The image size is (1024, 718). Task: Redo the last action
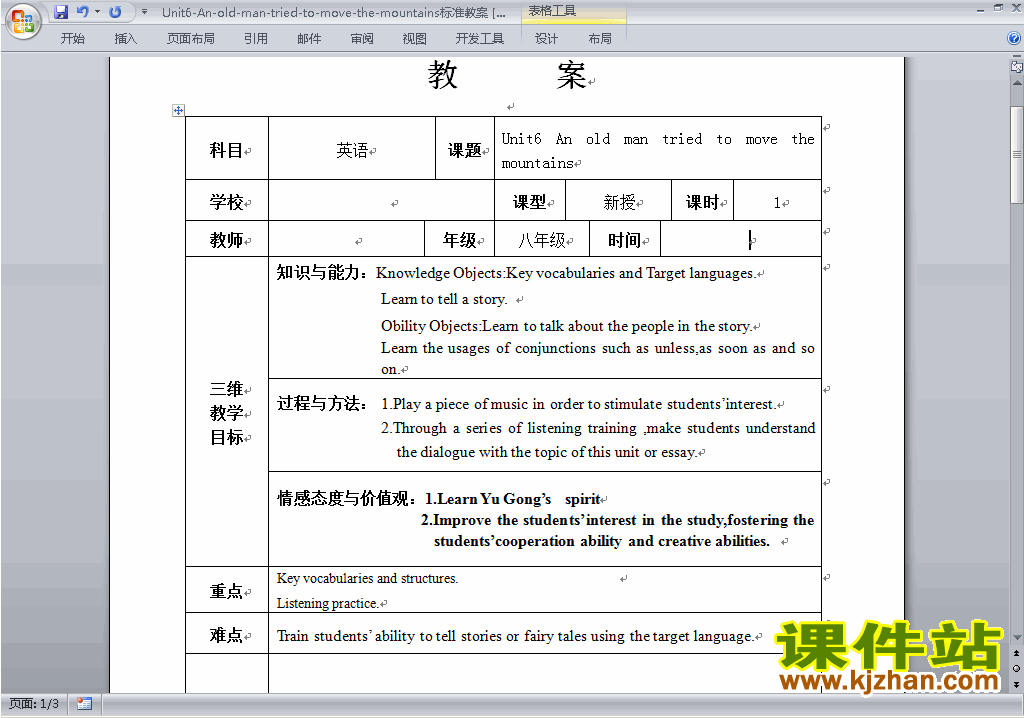pos(115,12)
